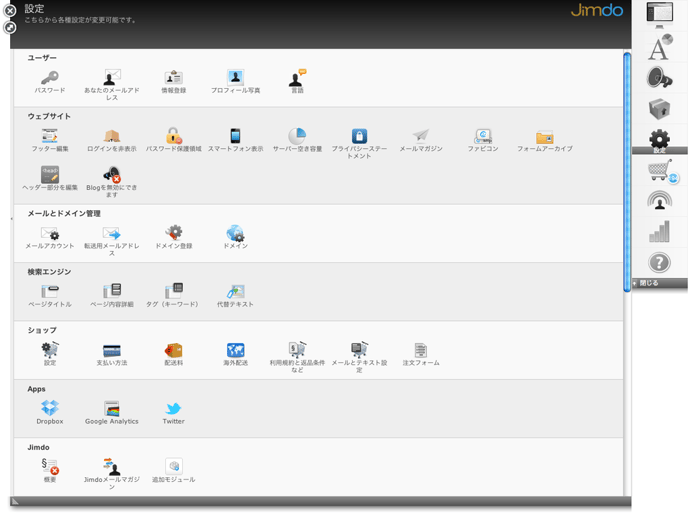
Task: Collapse sidebar with 閉じる button
Action: pos(647,283)
